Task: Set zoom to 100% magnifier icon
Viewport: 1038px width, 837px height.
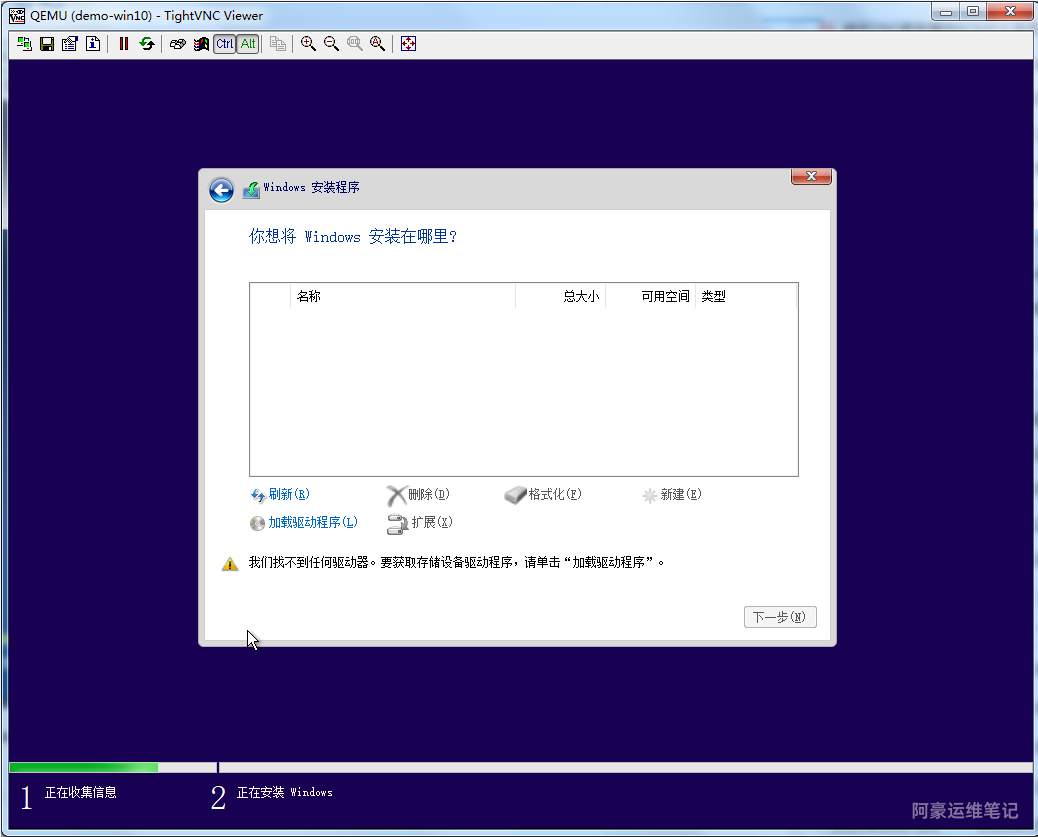Action: click(x=354, y=44)
